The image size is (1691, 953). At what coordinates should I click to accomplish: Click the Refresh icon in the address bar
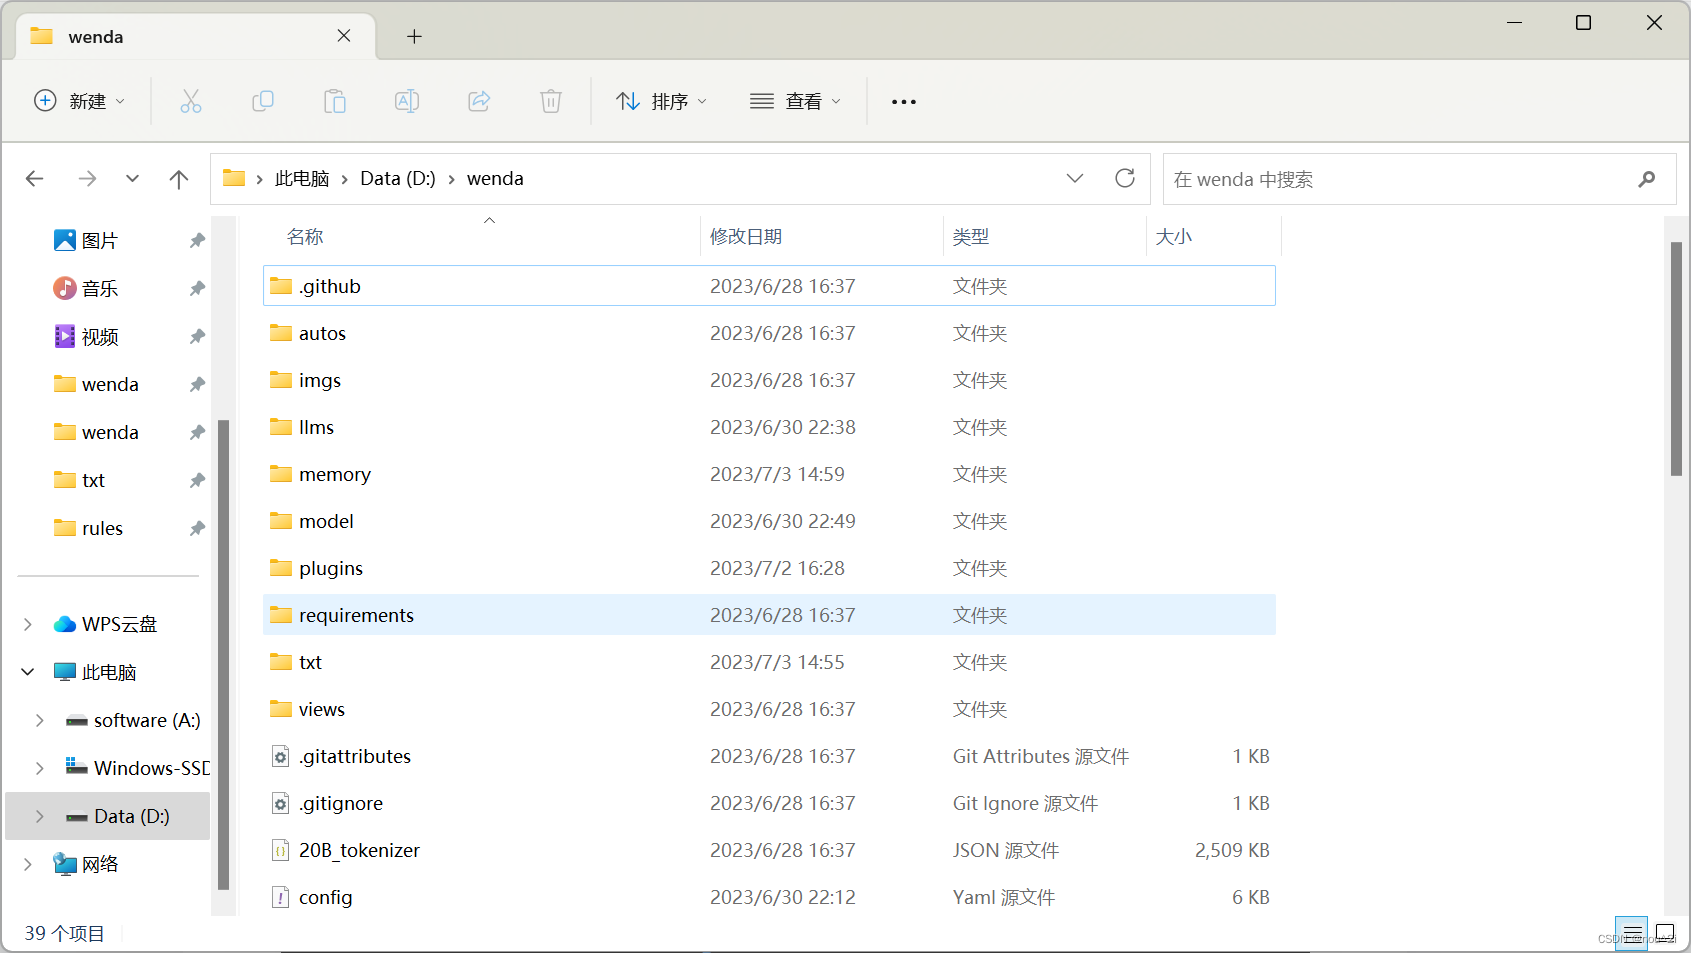[1124, 178]
